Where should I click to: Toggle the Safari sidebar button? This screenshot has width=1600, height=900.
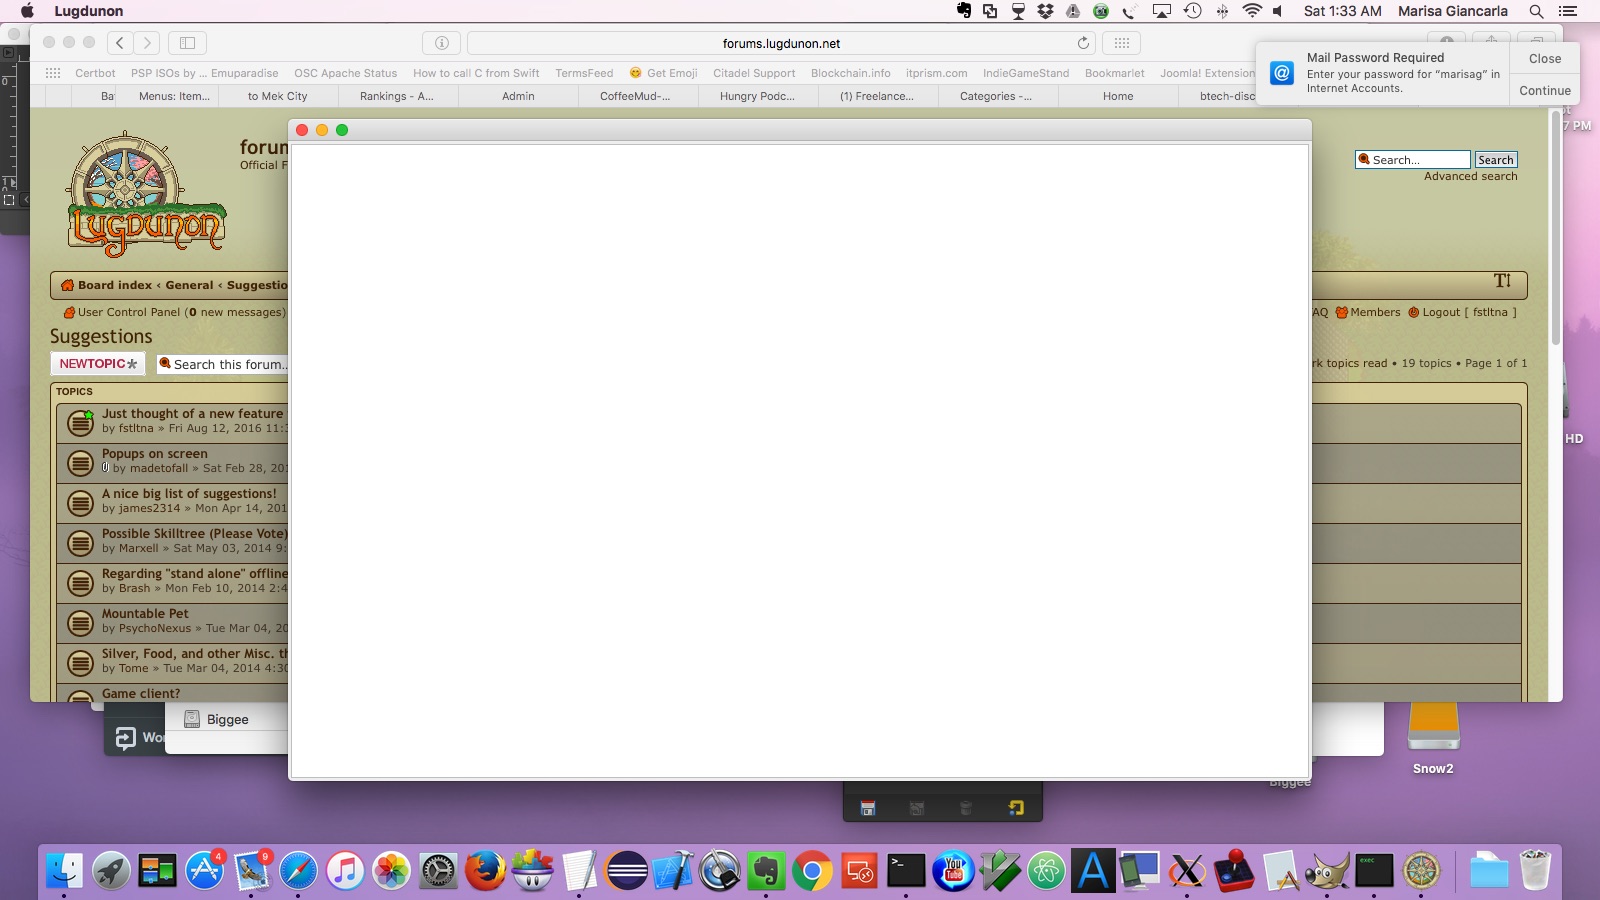[187, 43]
